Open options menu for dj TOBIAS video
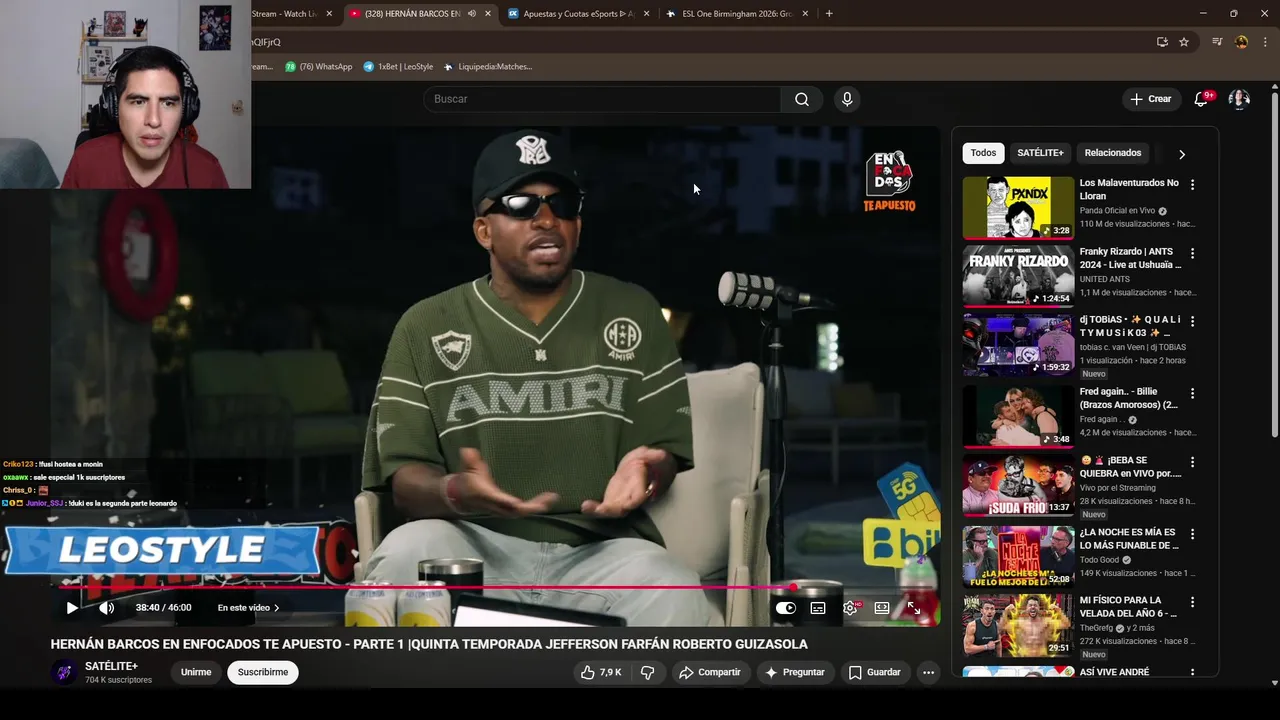Viewport: 1280px width, 720px height. [1192, 322]
